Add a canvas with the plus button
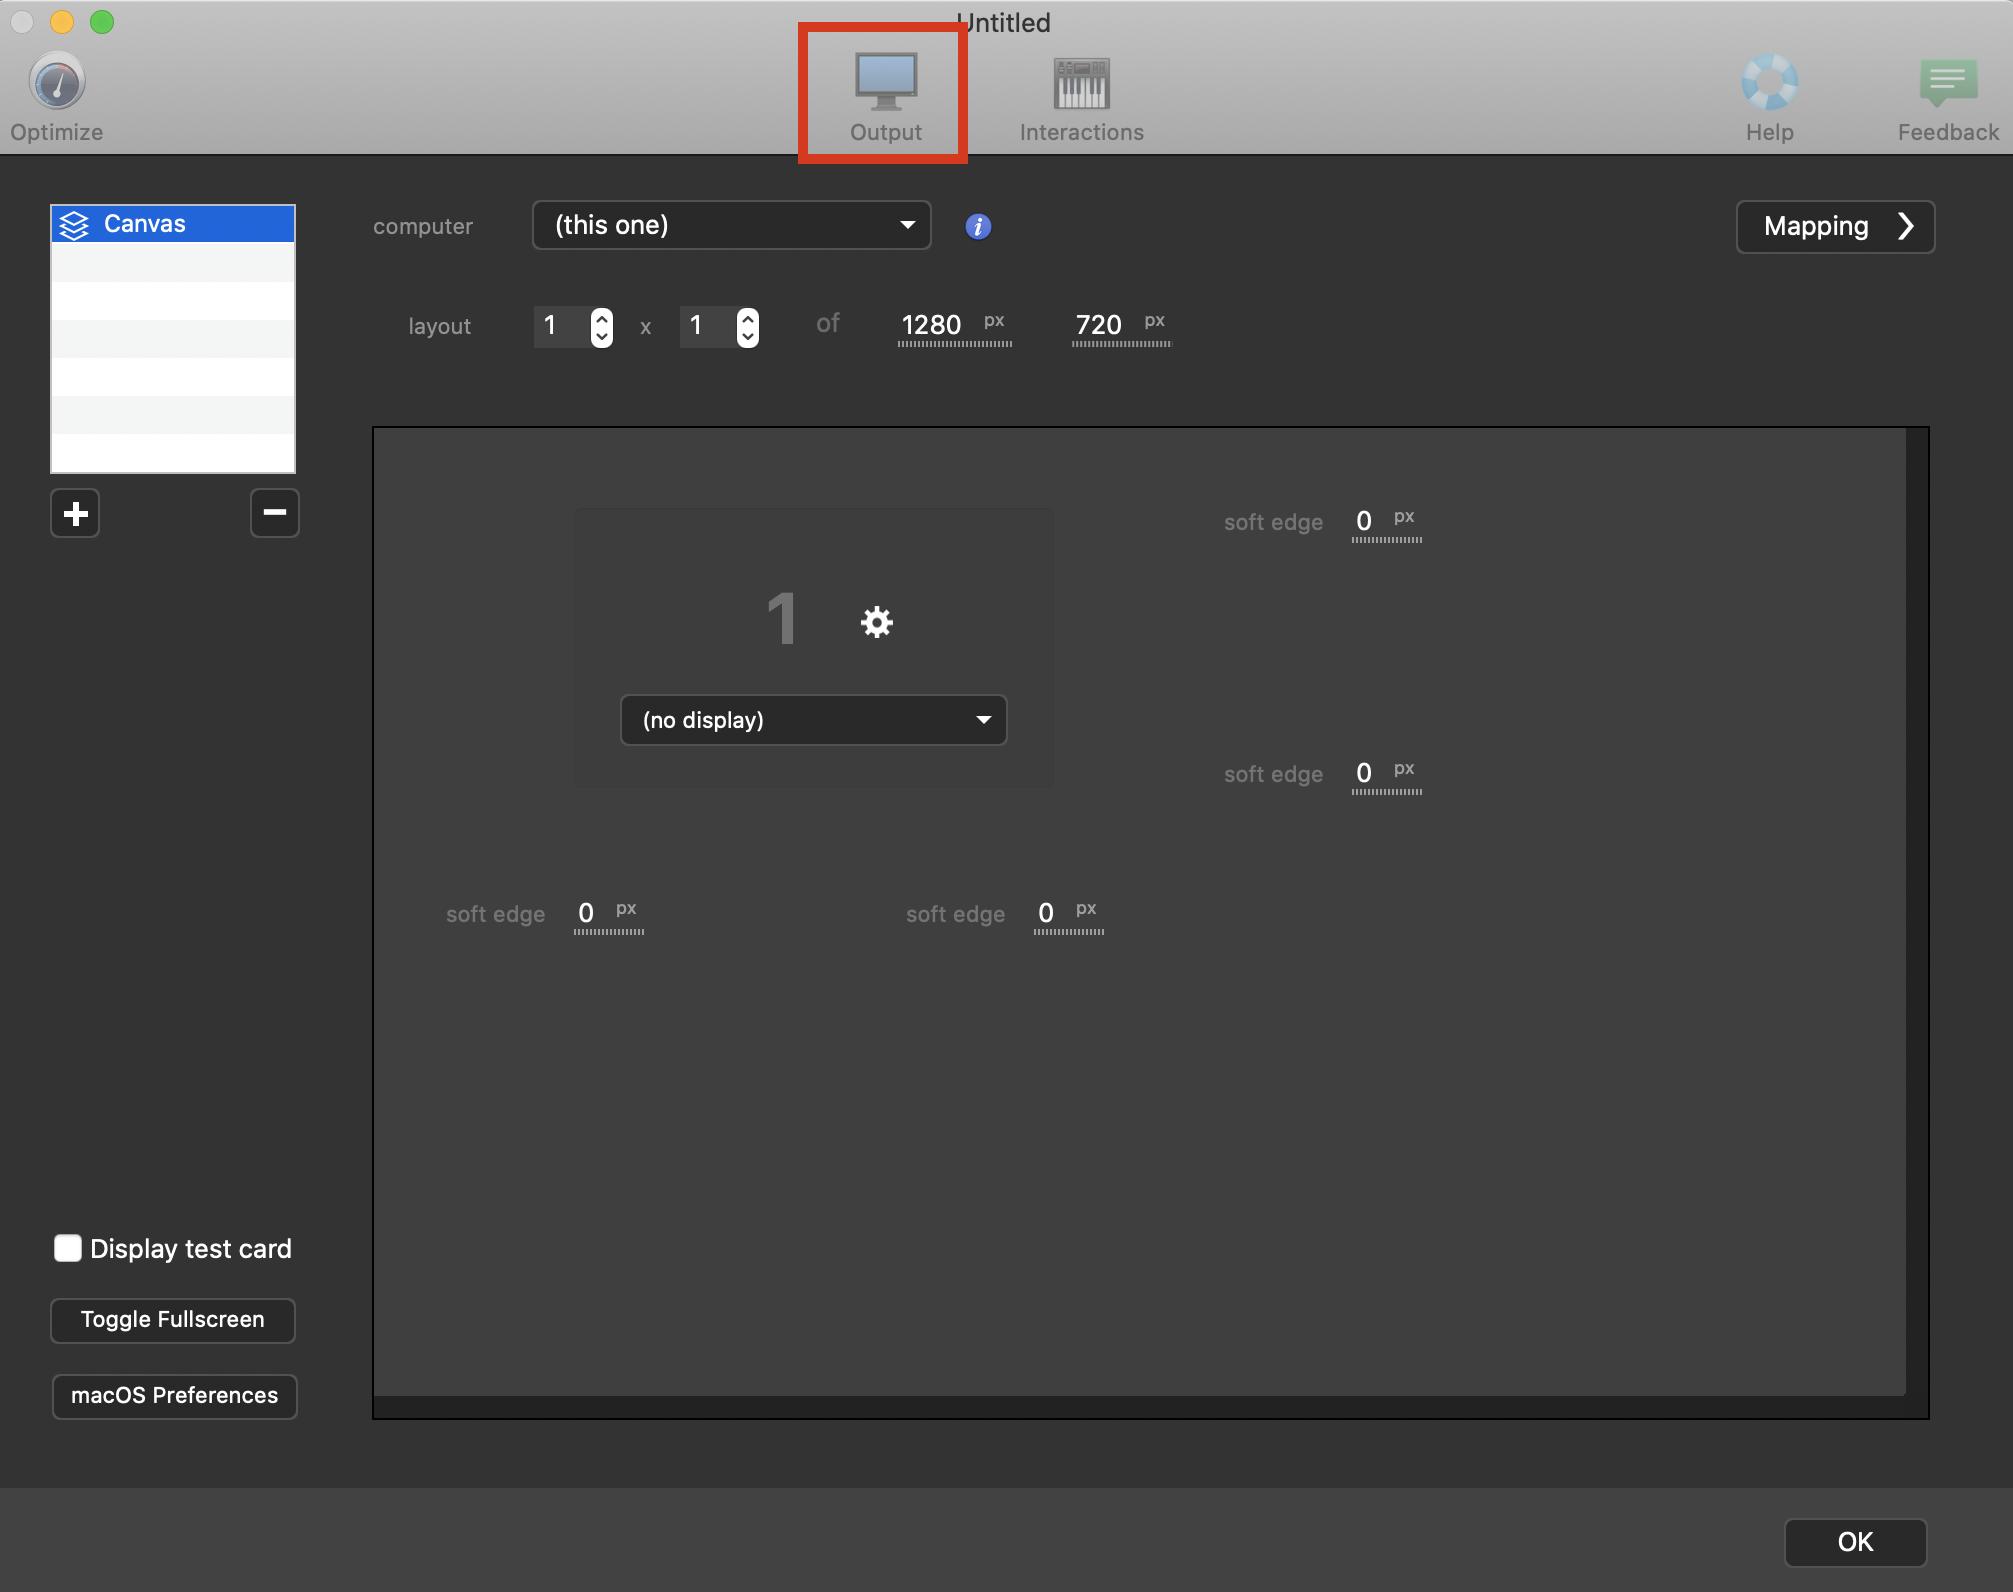2013x1592 pixels. coord(75,513)
